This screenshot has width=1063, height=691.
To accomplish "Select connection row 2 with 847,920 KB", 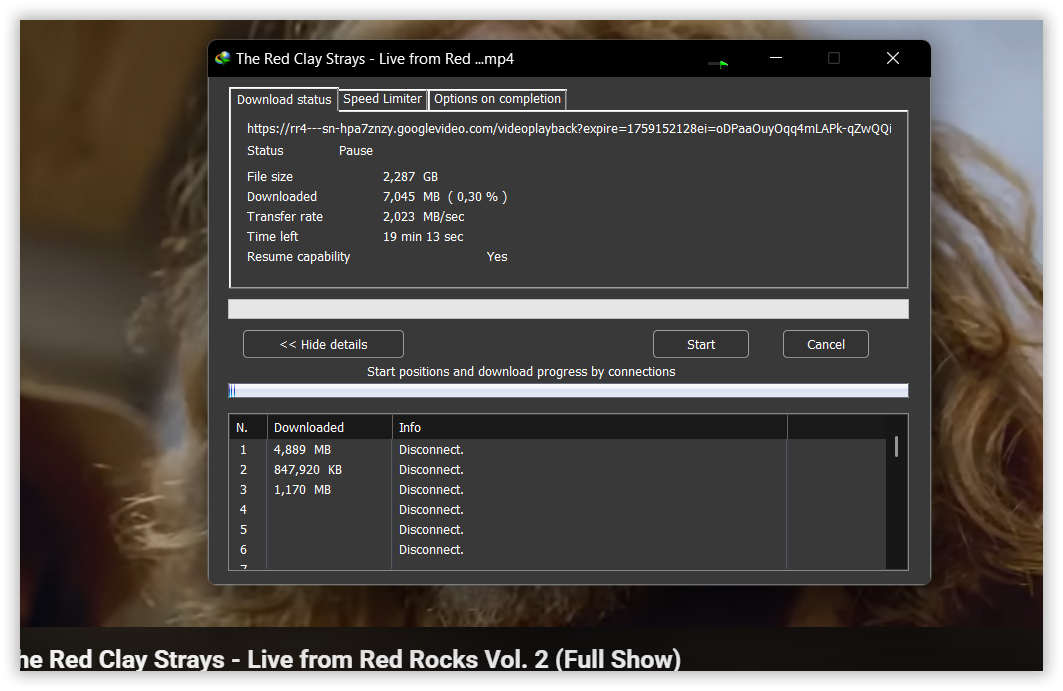I will coord(557,470).
